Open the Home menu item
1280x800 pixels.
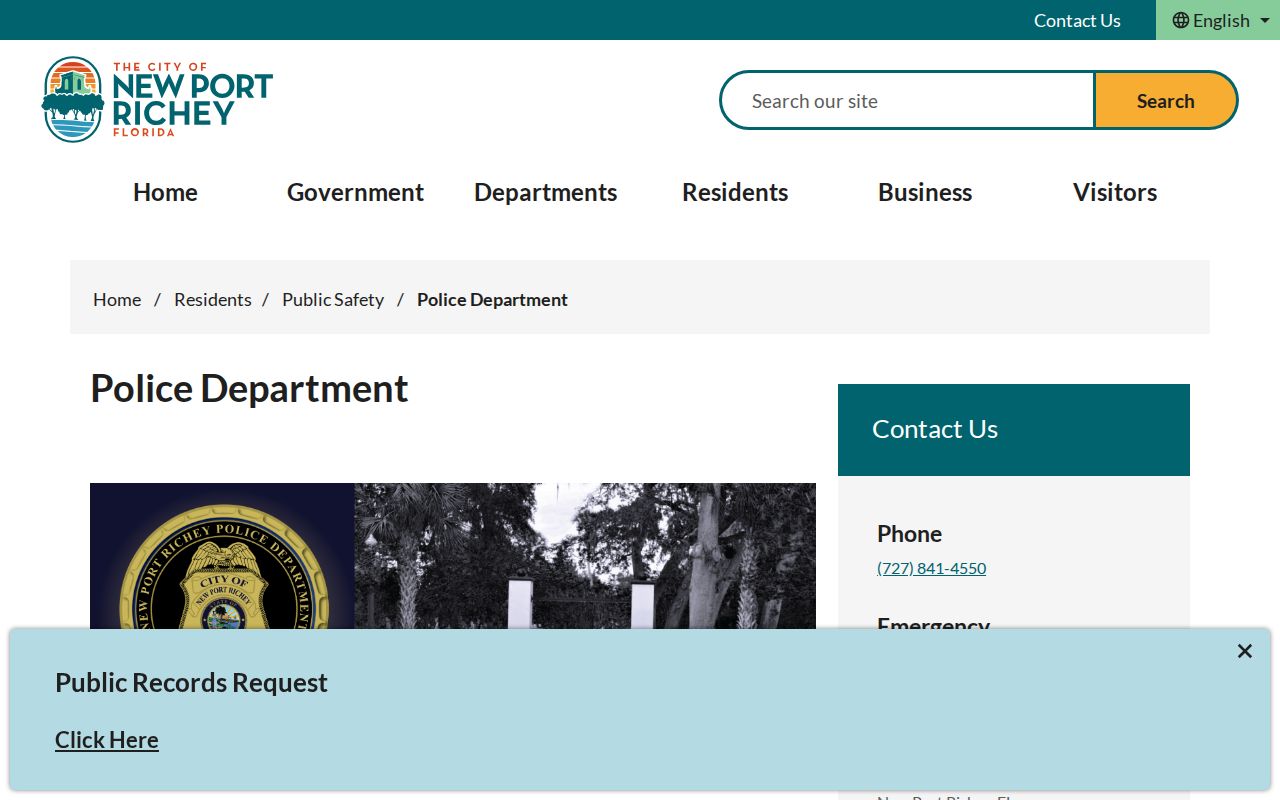coord(165,192)
